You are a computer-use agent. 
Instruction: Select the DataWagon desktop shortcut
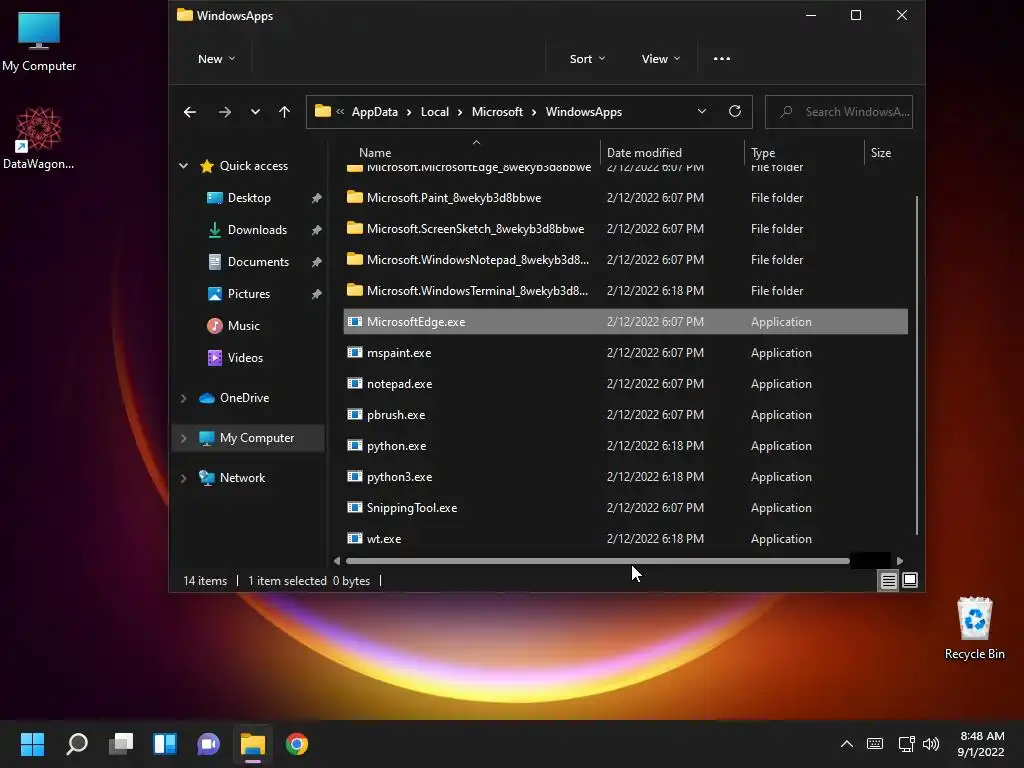[39, 139]
